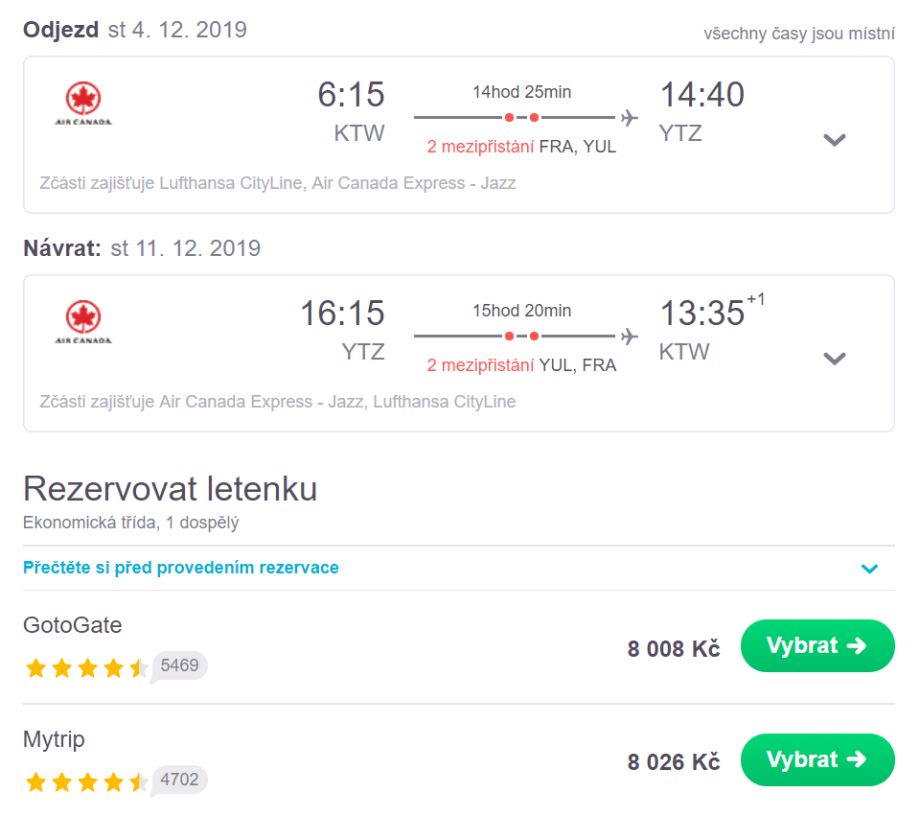Viewport: 920px width, 816px height.
Task: Open 'Přečtěte si před provedením rezervace' link
Action: point(181,568)
